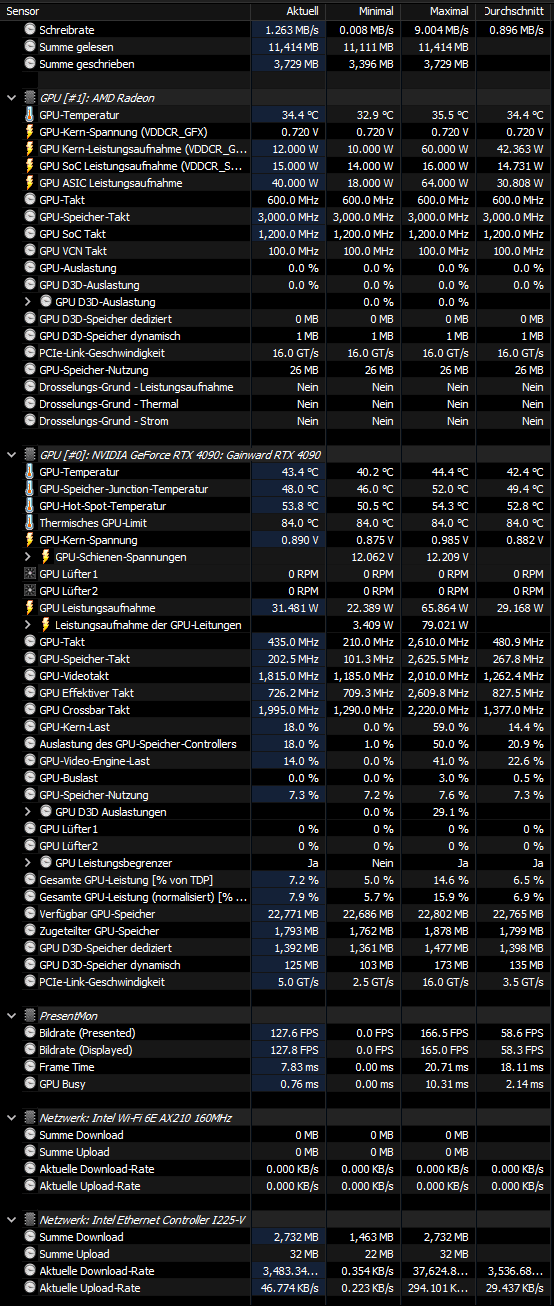Viewport: 554px width, 1306px height.
Task: Select the Summe geschrieben row
Action: (x=277, y=64)
